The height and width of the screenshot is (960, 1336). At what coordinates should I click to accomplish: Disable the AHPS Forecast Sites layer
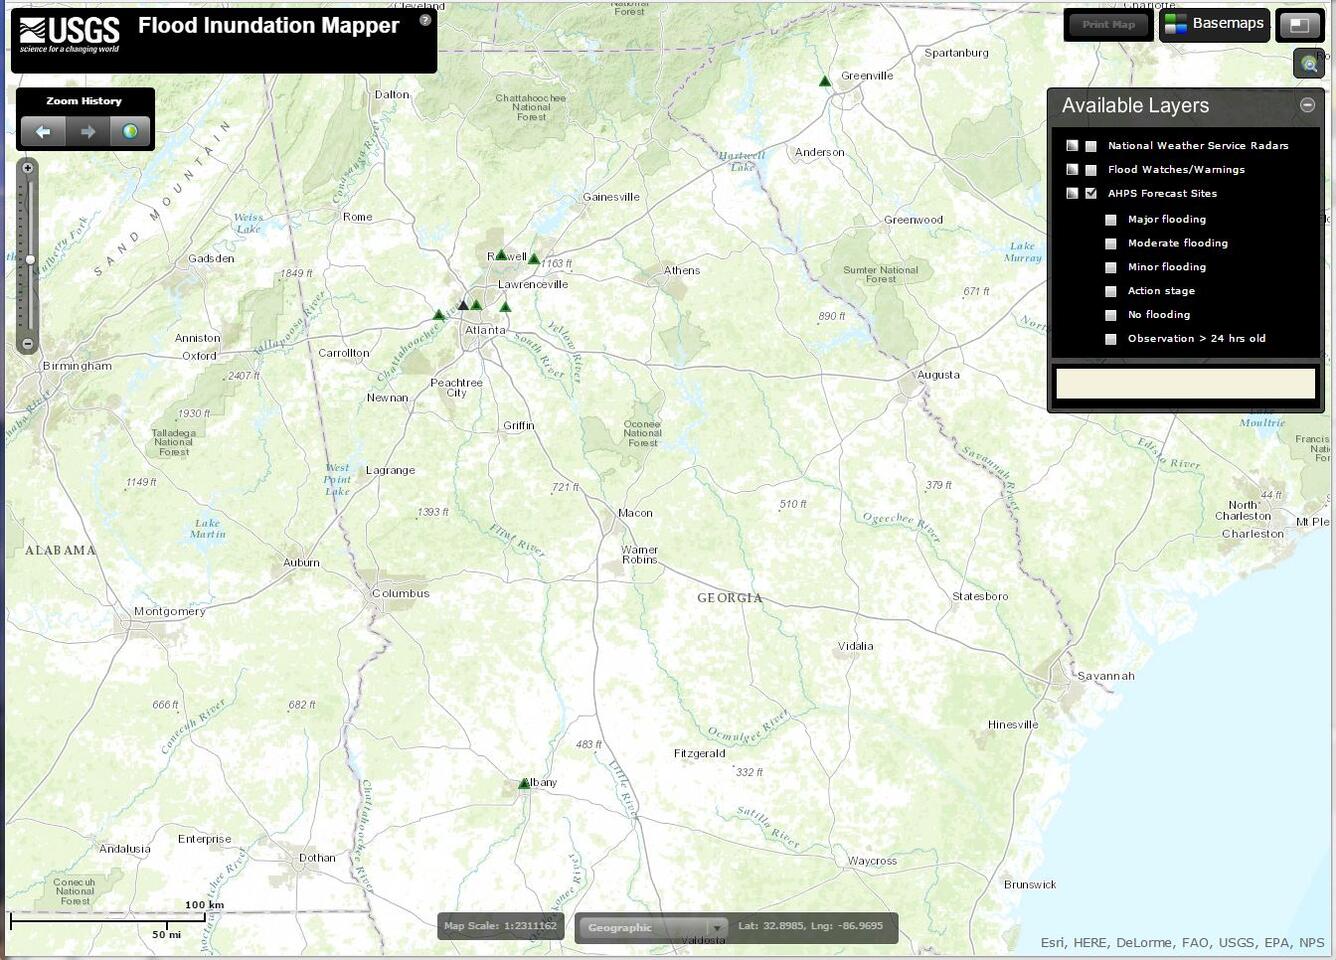[1090, 193]
